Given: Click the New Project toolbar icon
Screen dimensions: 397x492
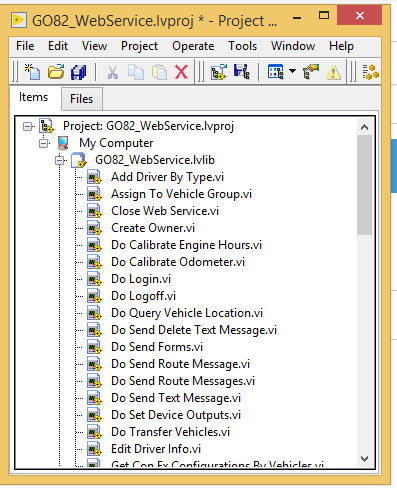Looking at the screenshot, I should point(32,72).
